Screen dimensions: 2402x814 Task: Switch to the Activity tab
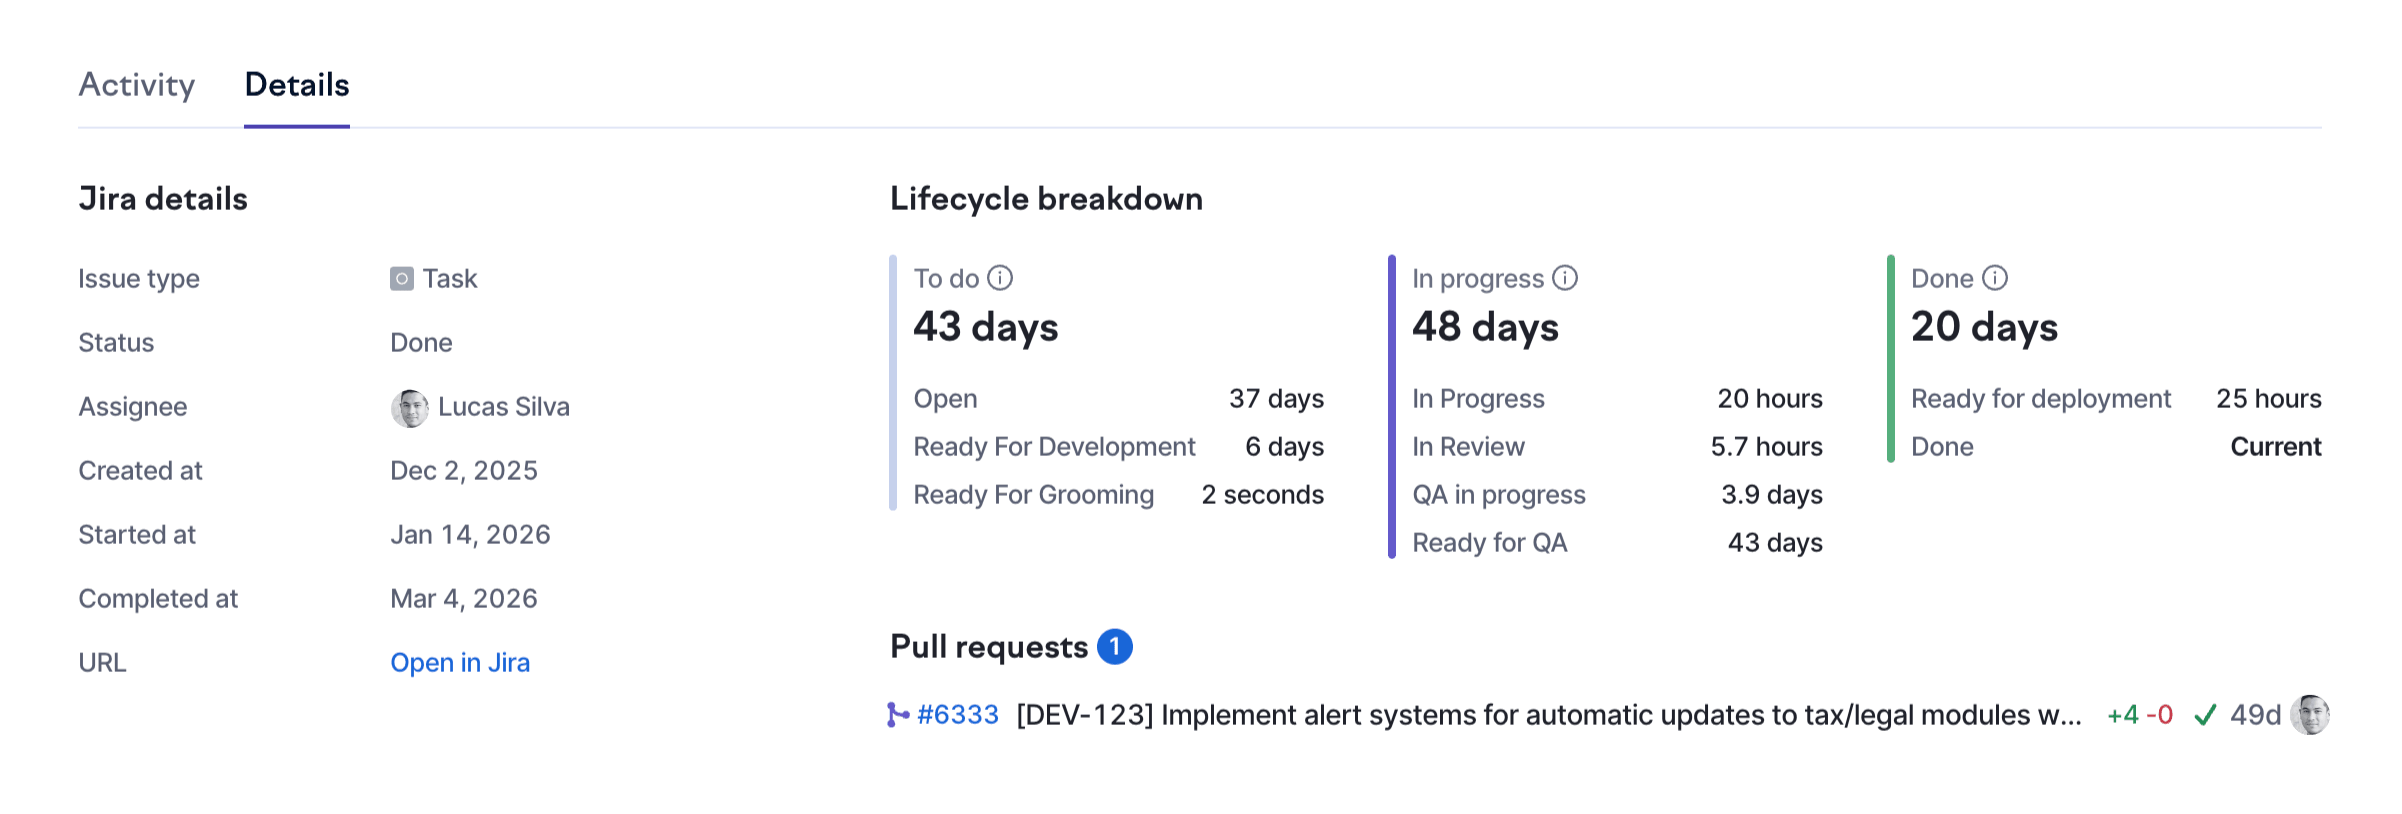click(137, 85)
